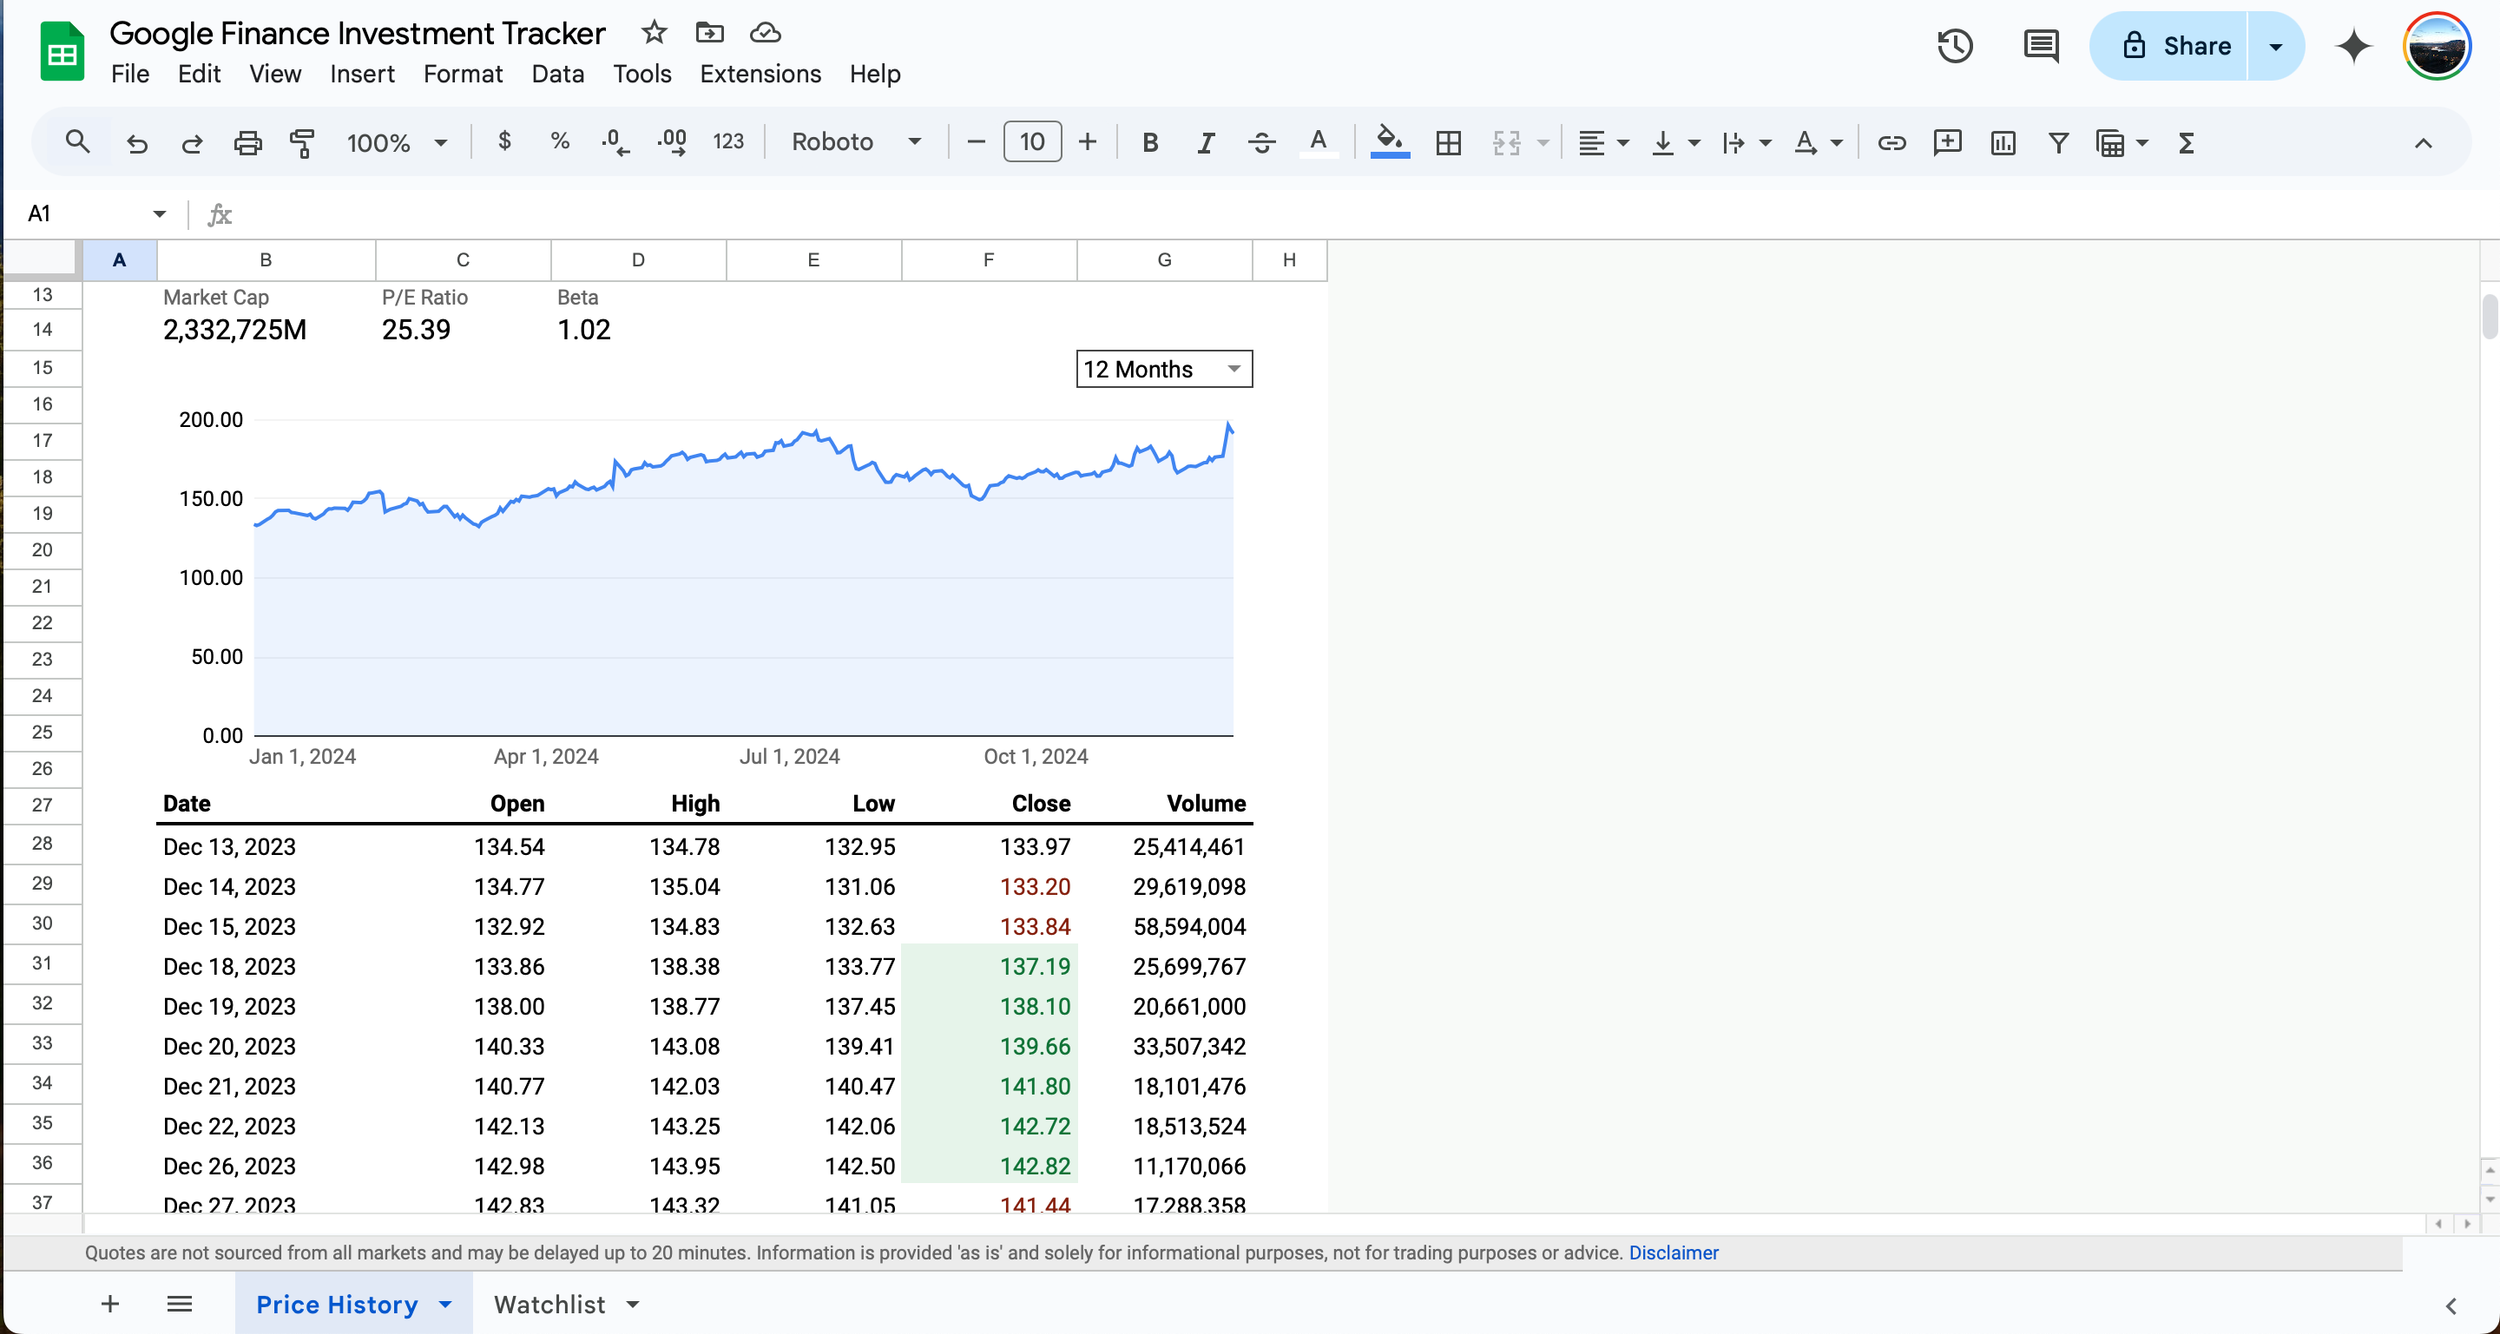Open the comments panel icon
The image size is (2500, 1334).
click(x=2040, y=46)
